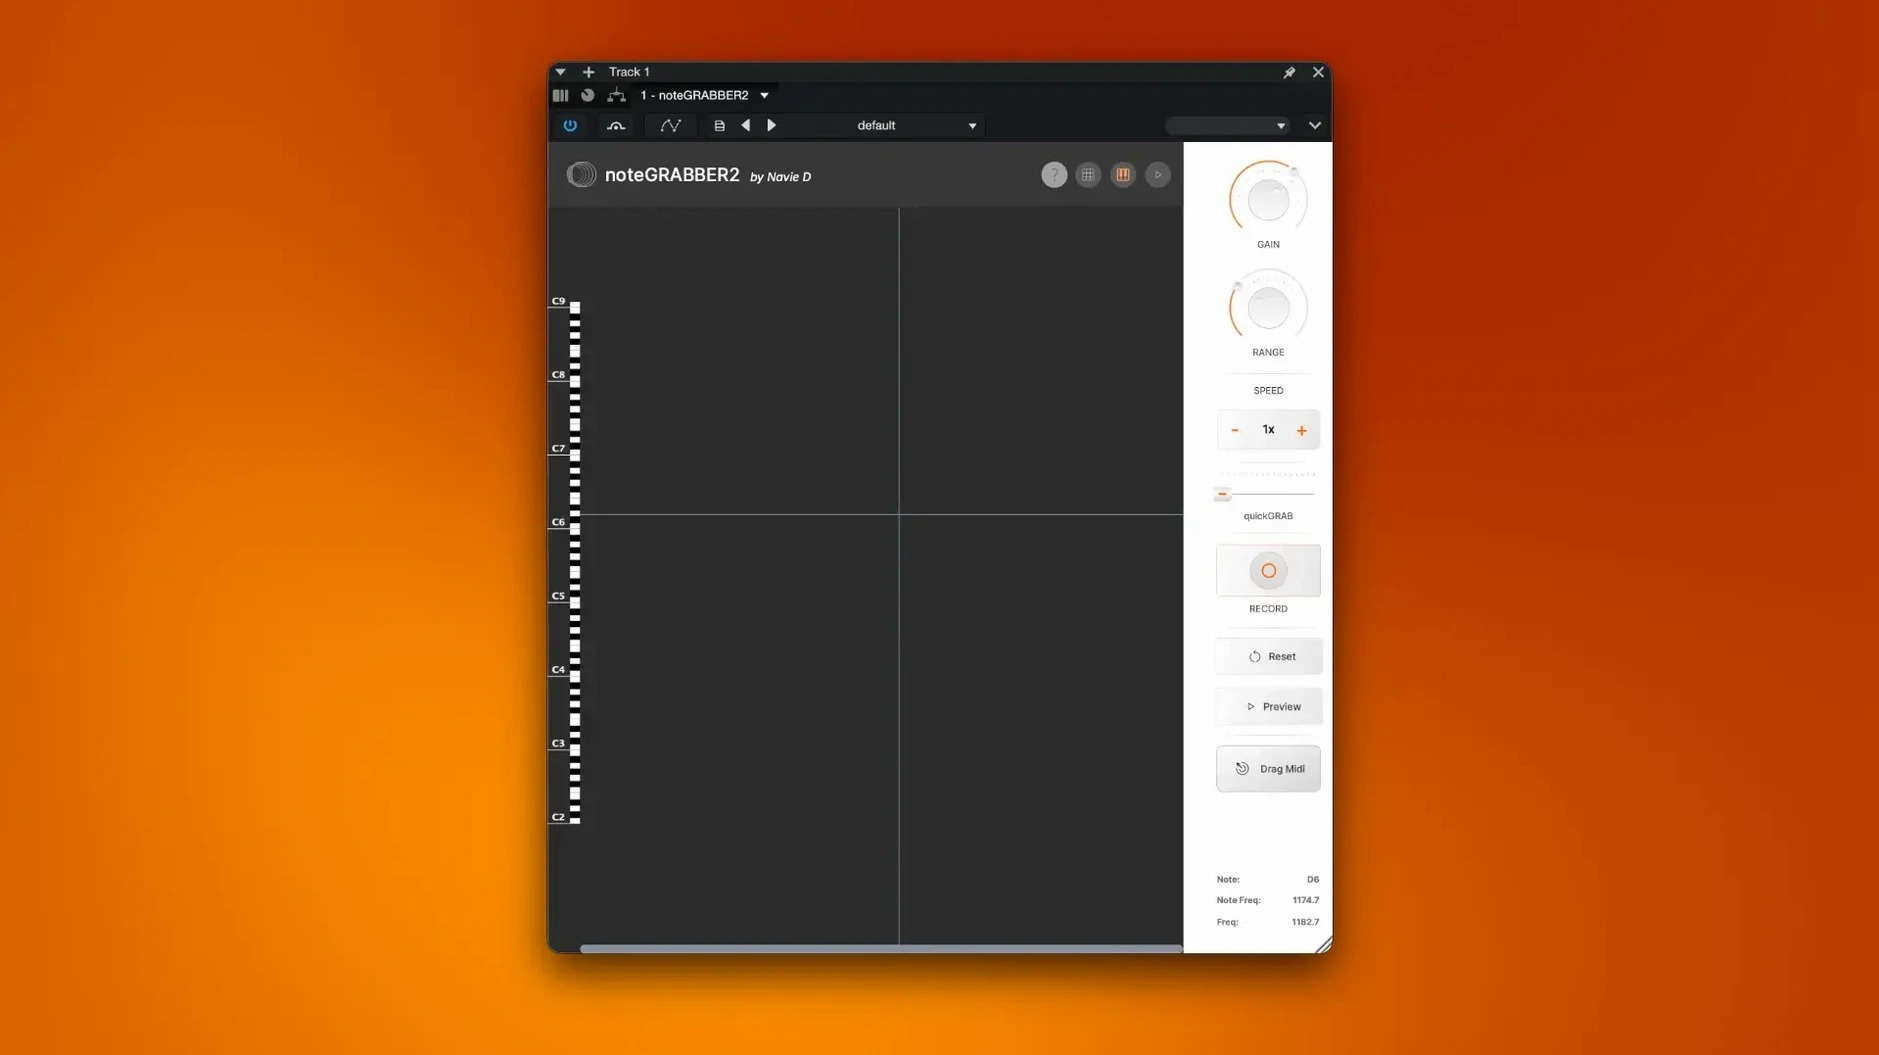Click the Reset button
This screenshot has height=1055, width=1879.
tap(1269, 657)
